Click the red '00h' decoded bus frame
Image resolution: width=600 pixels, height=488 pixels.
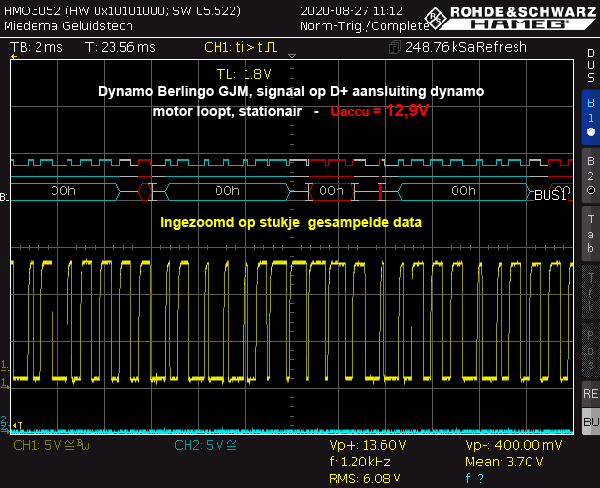coord(331,191)
